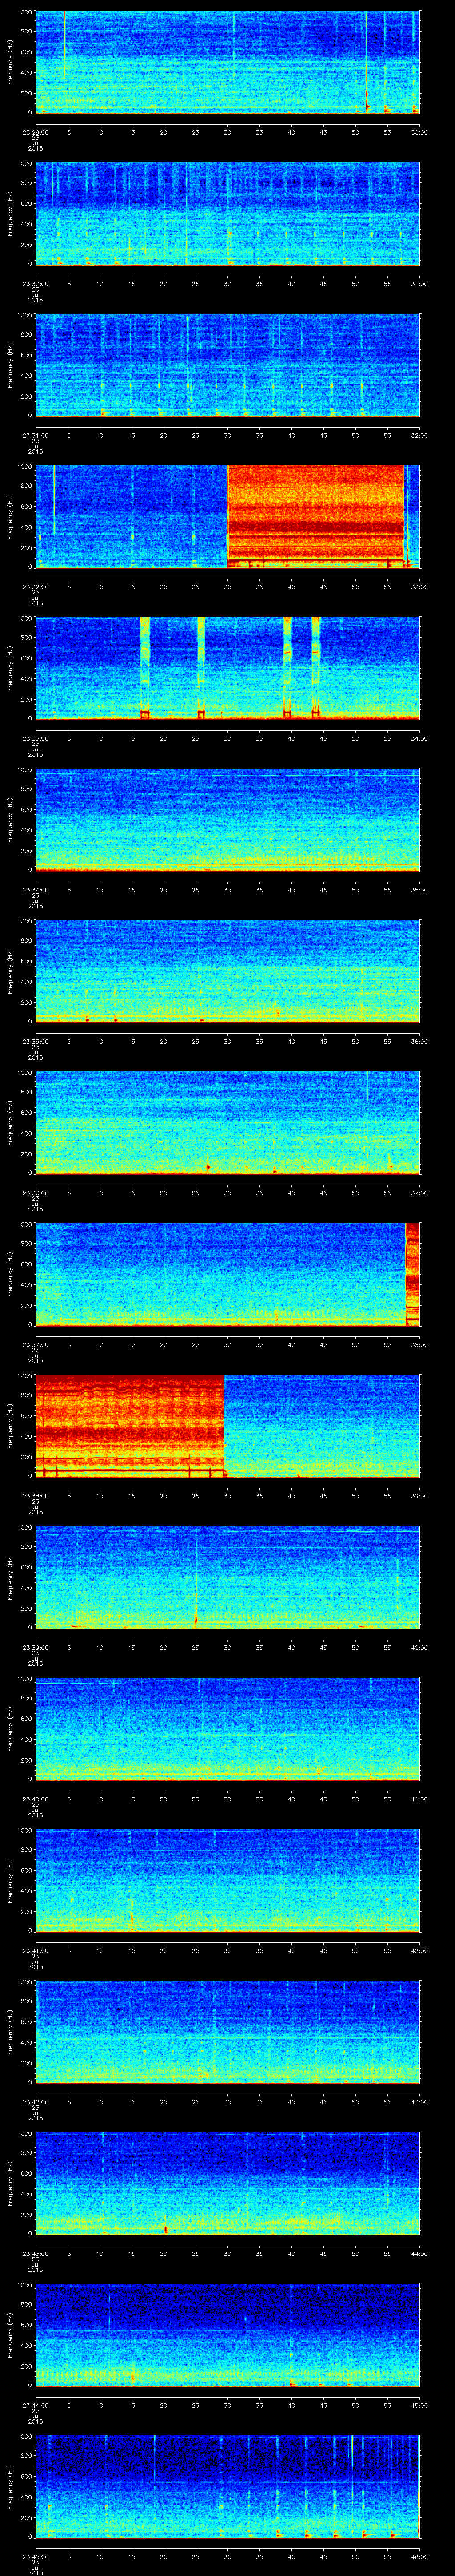Click the 23:39:00 time axis label
Image resolution: width=455 pixels, height=2576 pixels.
(x=35, y=1647)
